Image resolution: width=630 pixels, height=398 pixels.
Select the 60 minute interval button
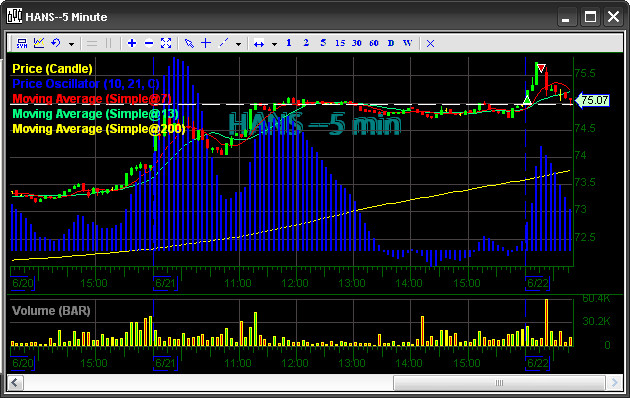374,43
